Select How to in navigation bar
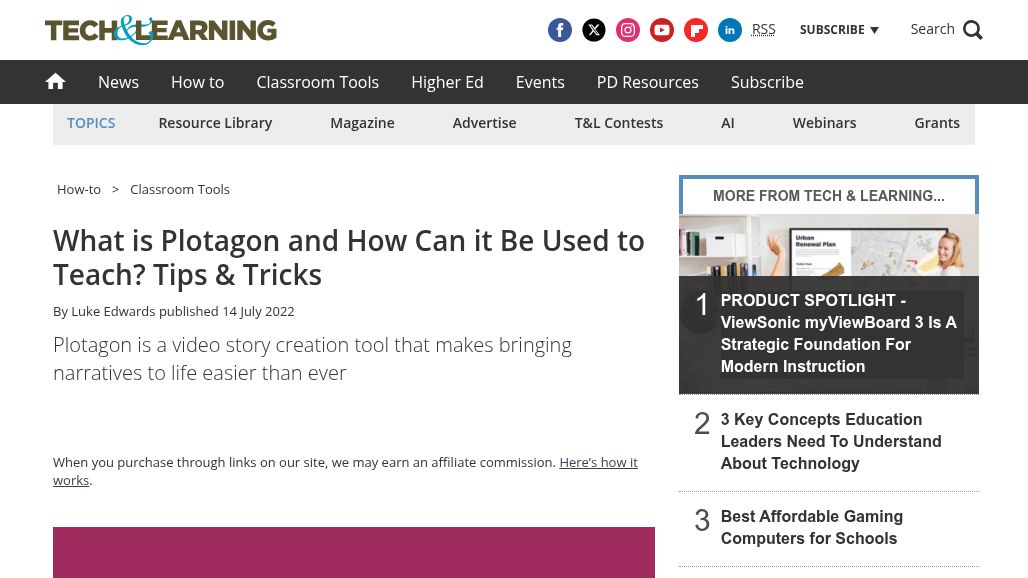 point(197,82)
